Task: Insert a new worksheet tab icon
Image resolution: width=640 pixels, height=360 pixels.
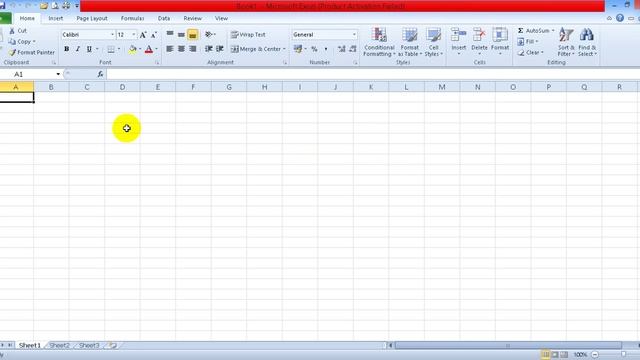Action: (112, 345)
